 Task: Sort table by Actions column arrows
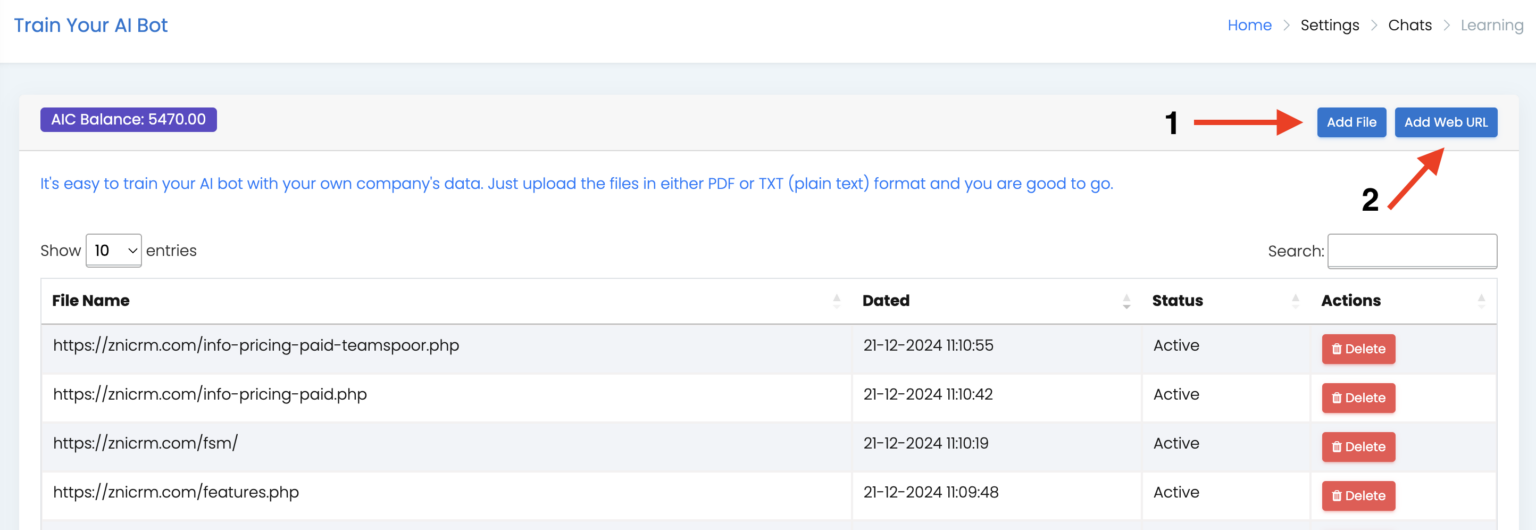1481,301
